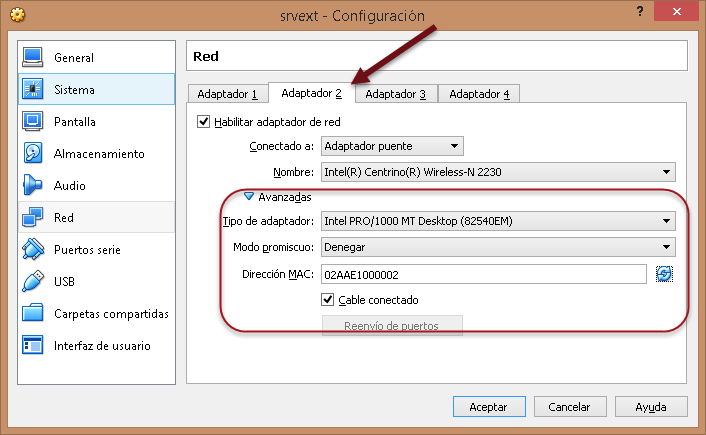The width and height of the screenshot is (706, 435).
Task: Switch to the Adaptador 3 tab
Action: 395,94
